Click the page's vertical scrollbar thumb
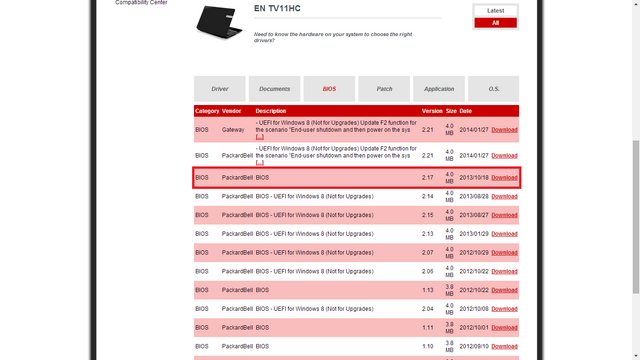The image size is (640, 360). [x=636, y=216]
